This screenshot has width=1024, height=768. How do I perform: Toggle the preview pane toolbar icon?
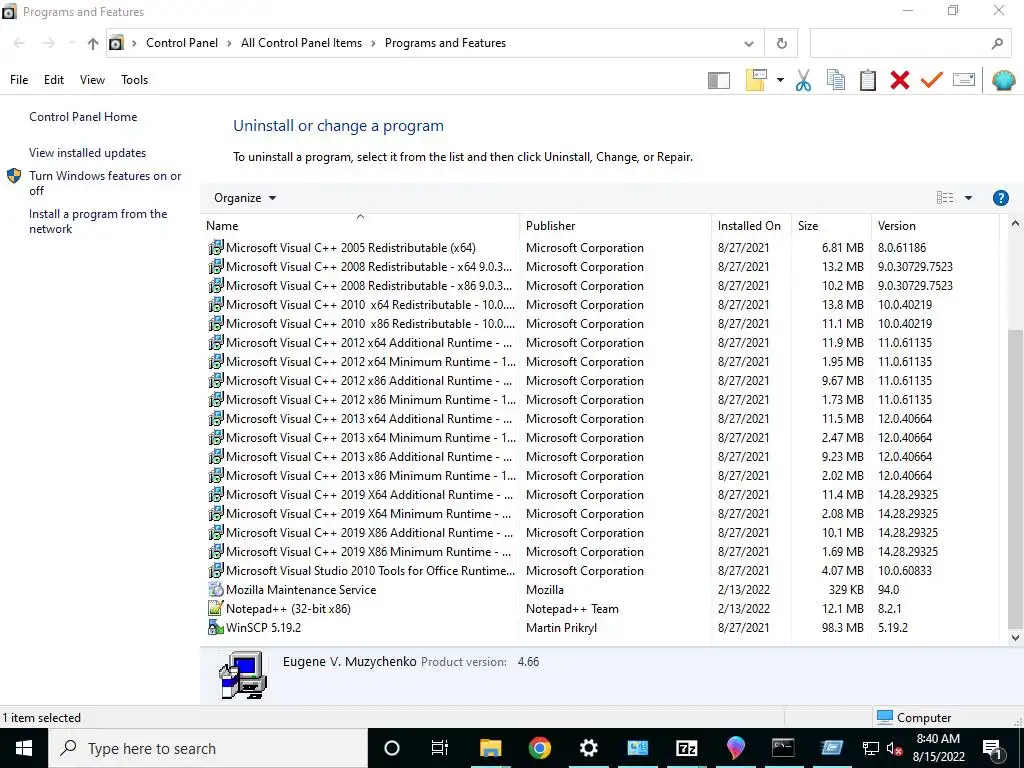(718, 80)
